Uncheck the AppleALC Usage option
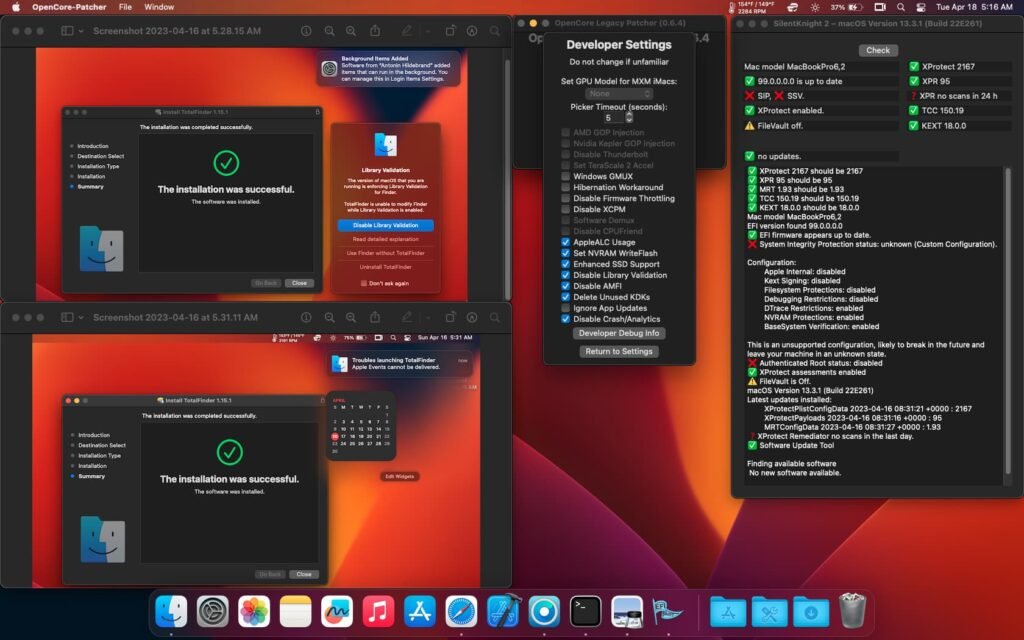 [565, 243]
